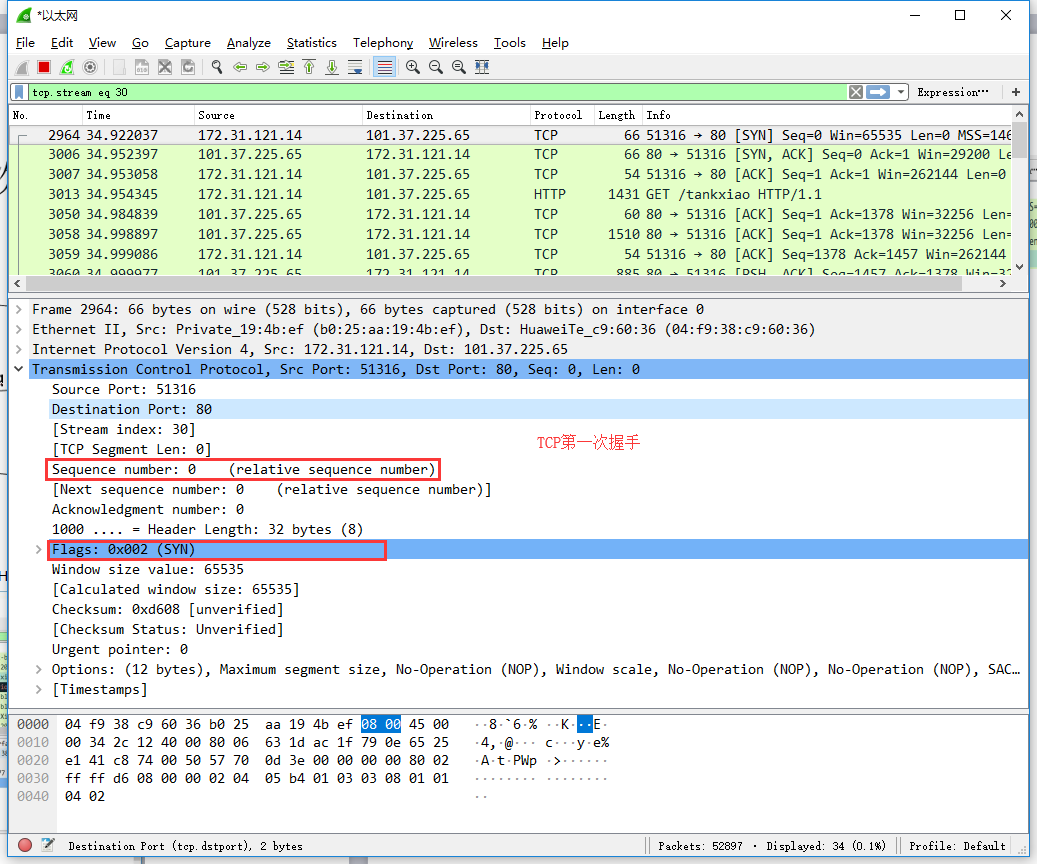Viewport: 1037px width, 864px height.
Task: Open the Analyze menu
Action: (x=248, y=43)
